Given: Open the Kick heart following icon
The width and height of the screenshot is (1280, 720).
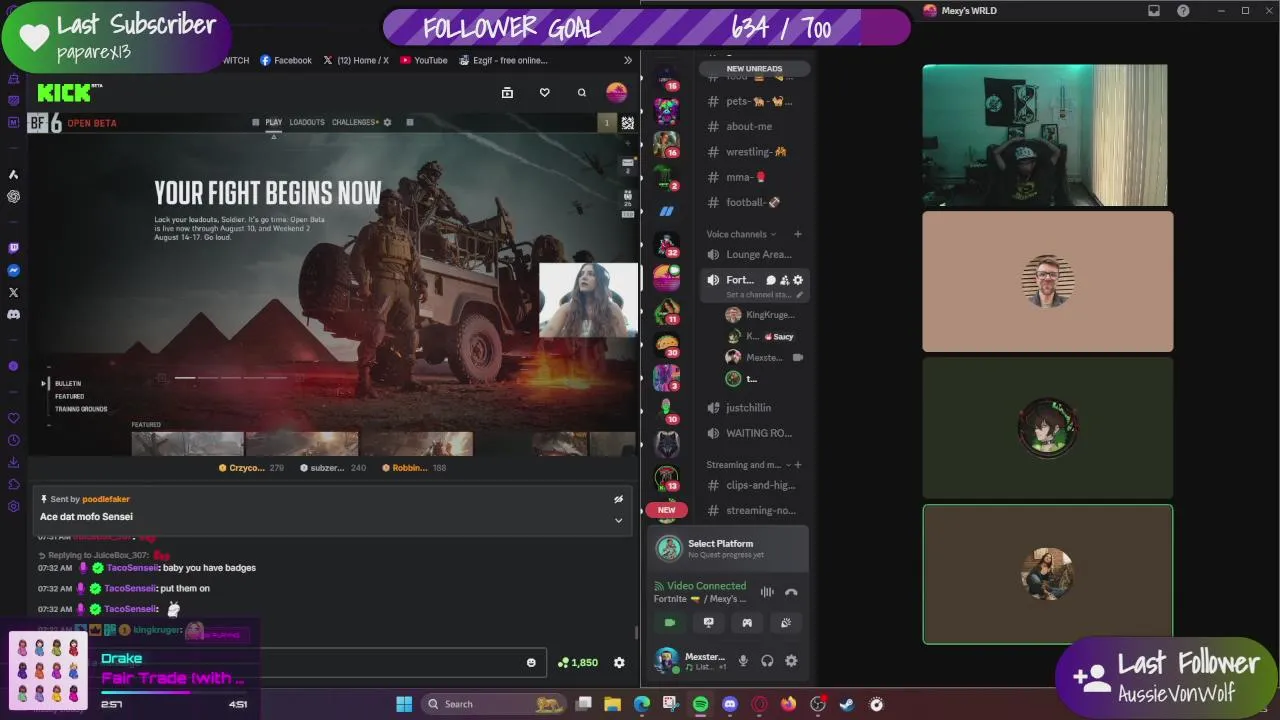Looking at the screenshot, I should pyautogui.click(x=544, y=93).
